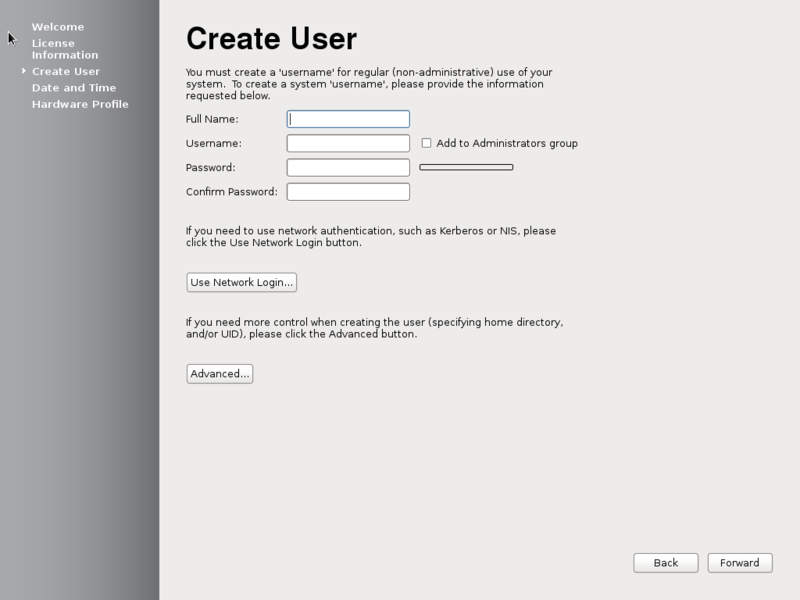
Task: Click the password strength meter bar
Action: point(466,167)
